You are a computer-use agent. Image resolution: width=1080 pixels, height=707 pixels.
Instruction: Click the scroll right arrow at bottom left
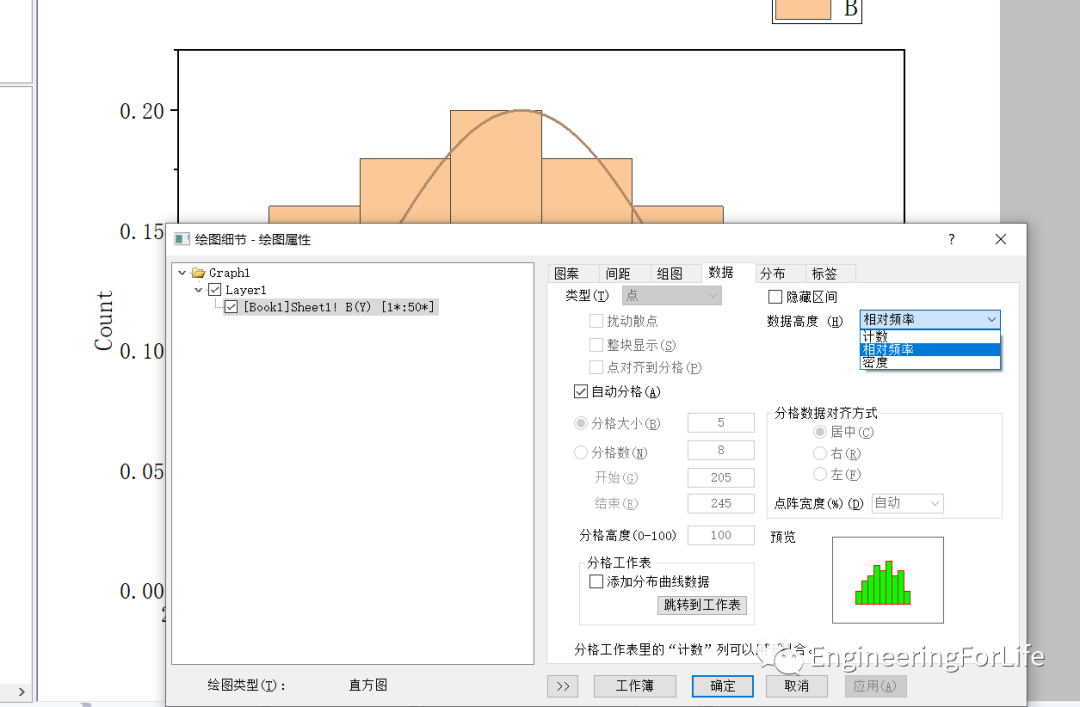[21, 692]
